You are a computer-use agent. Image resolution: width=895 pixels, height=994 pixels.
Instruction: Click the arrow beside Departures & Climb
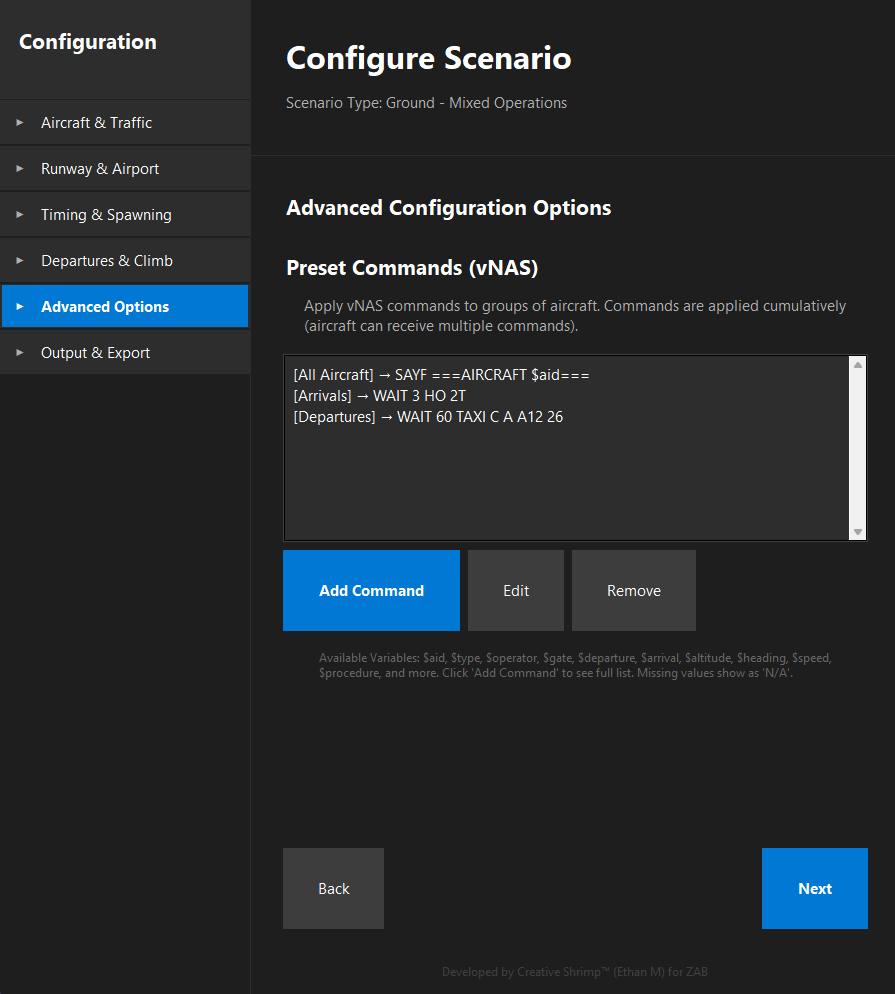21,260
